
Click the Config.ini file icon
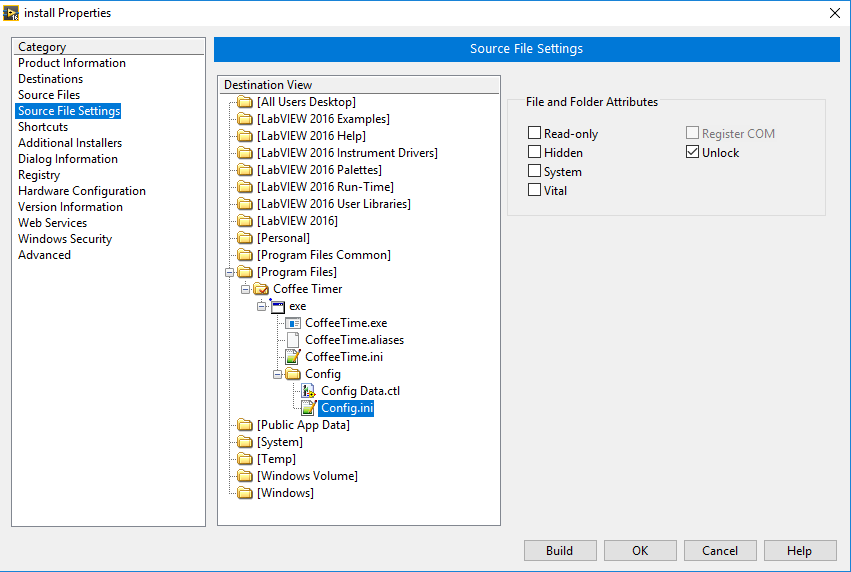point(309,408)
